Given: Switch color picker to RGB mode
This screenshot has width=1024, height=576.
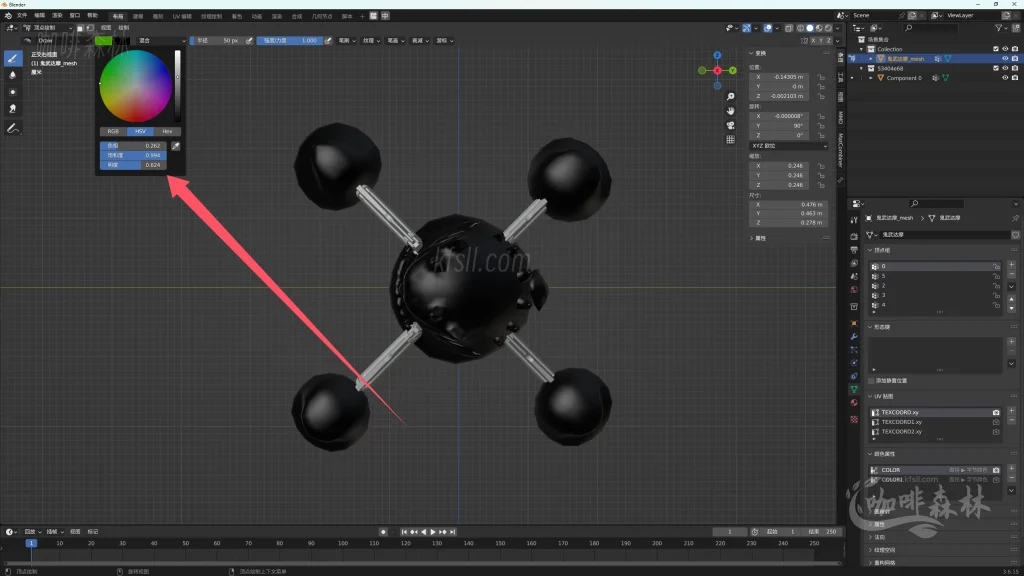Looking at the screenshot, I should (x=112, y=131).
